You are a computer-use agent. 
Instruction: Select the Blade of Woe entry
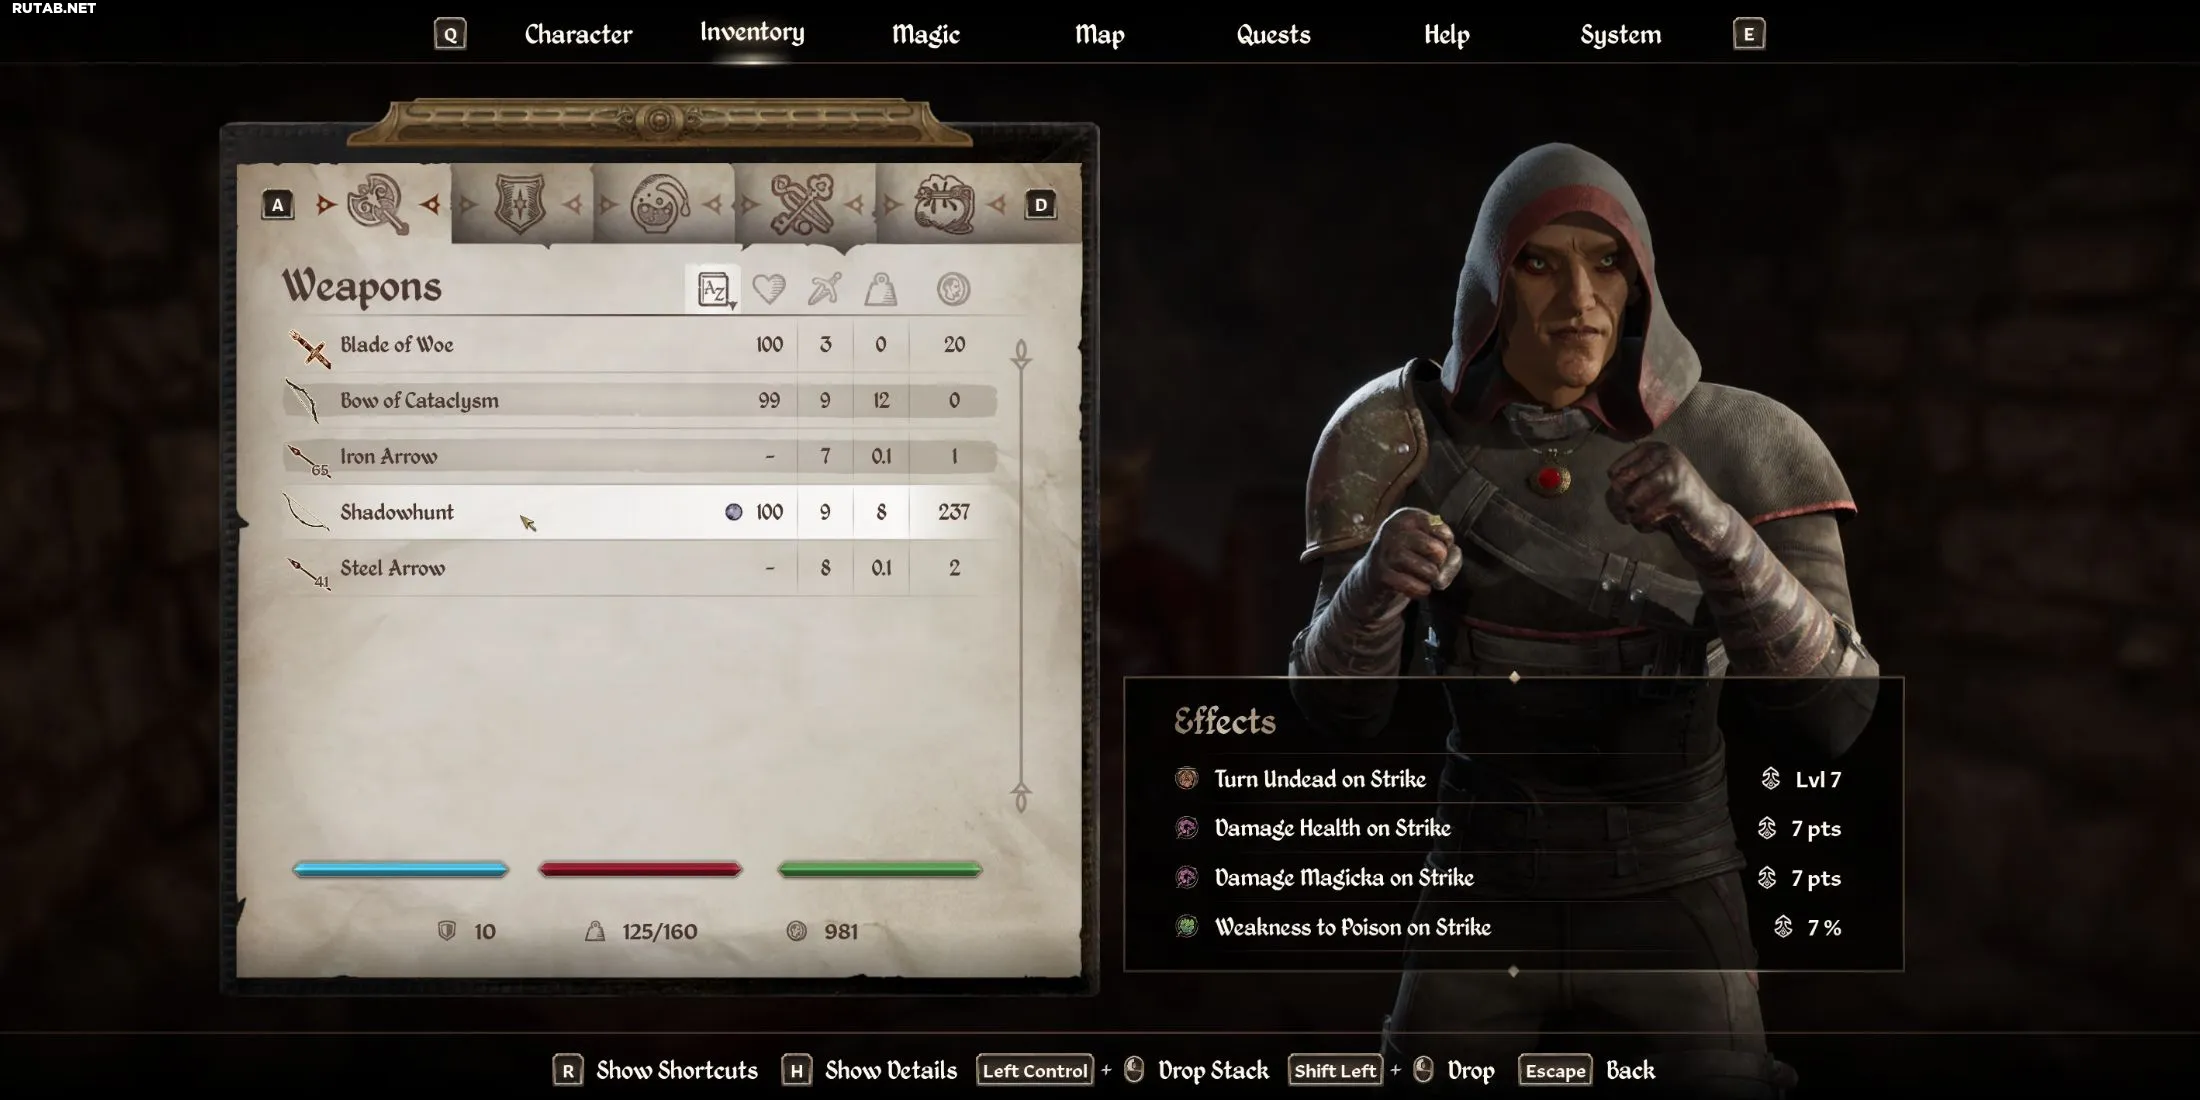pyautogui.click(x=640, y=345)
